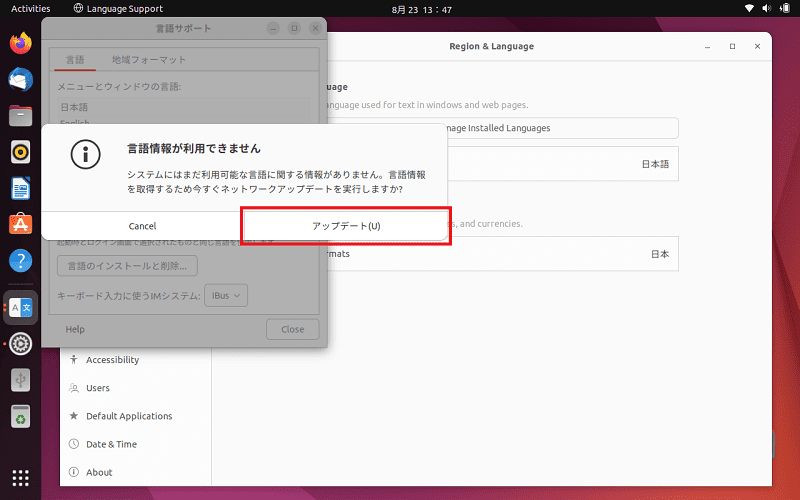
Task: Open the IBus input method dropdown
Action: pos(226,295)
